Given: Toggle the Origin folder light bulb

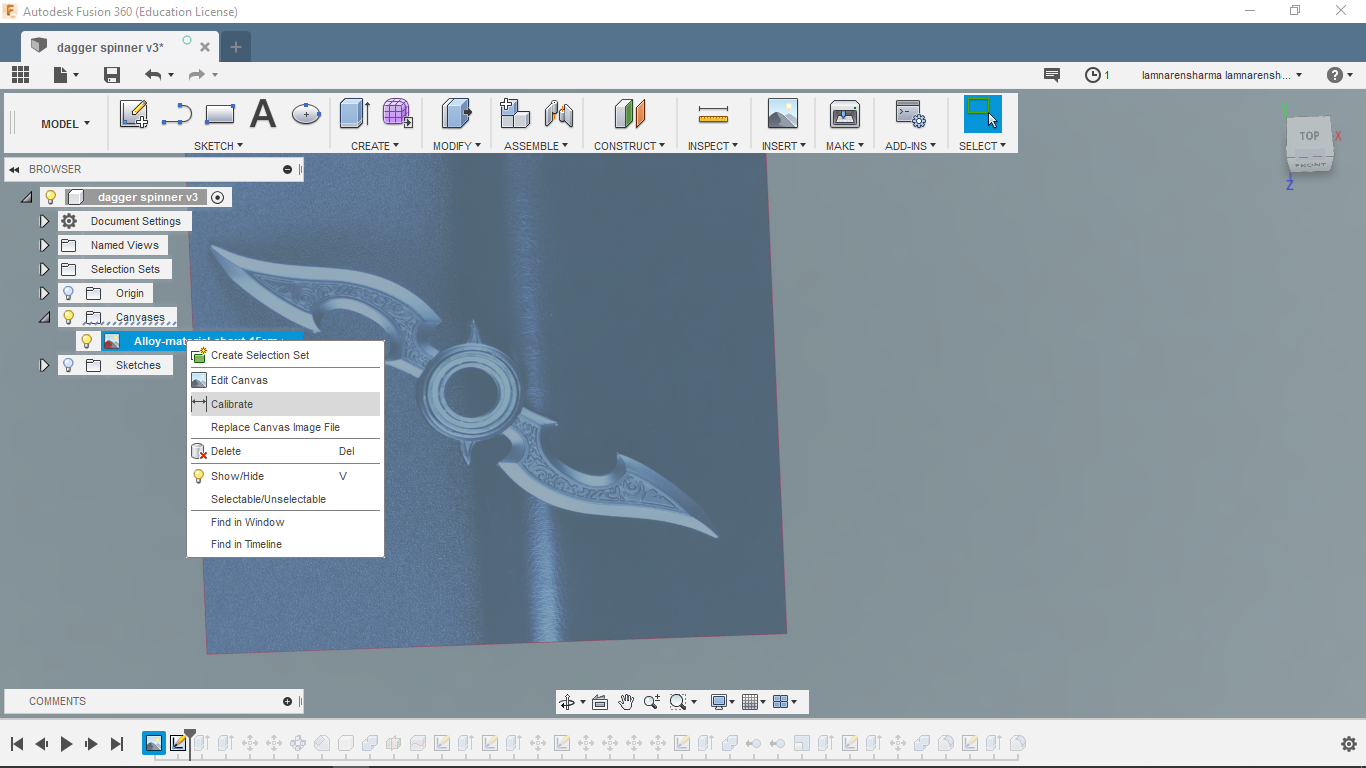Looking at the screenshot, I should (x=69, y=293).
